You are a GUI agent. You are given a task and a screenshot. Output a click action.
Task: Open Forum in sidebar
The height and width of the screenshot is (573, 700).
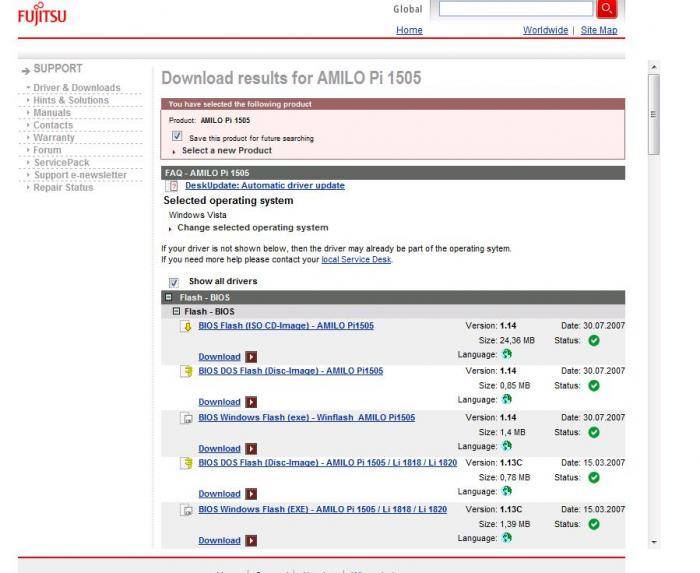[x=47, y=150]
